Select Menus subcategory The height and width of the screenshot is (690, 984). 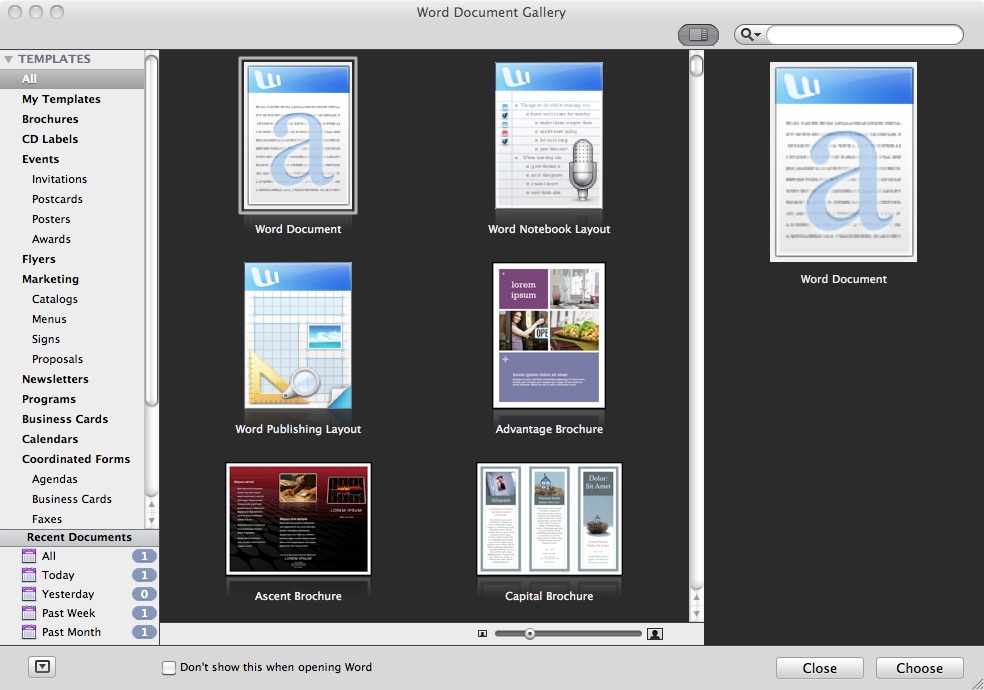point(49,319)
